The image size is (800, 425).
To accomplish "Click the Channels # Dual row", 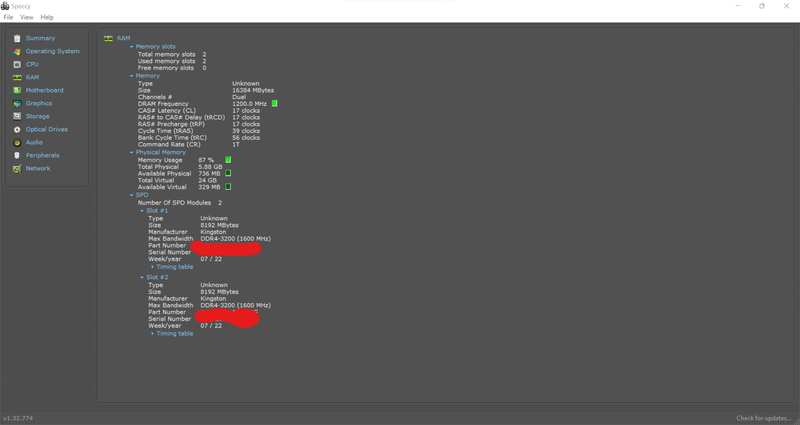I will pyautogui.click(x=192, y=97).
